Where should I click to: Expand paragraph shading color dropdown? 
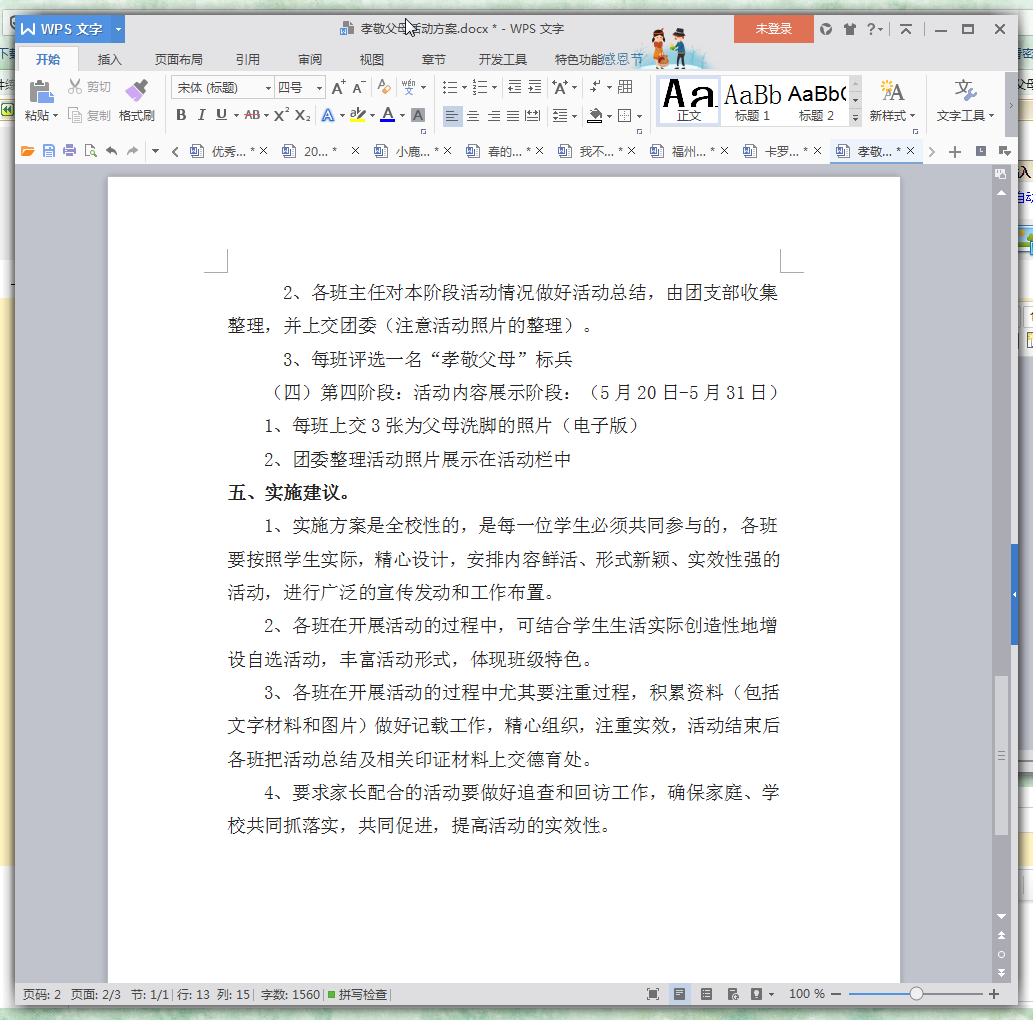(609, 117)
